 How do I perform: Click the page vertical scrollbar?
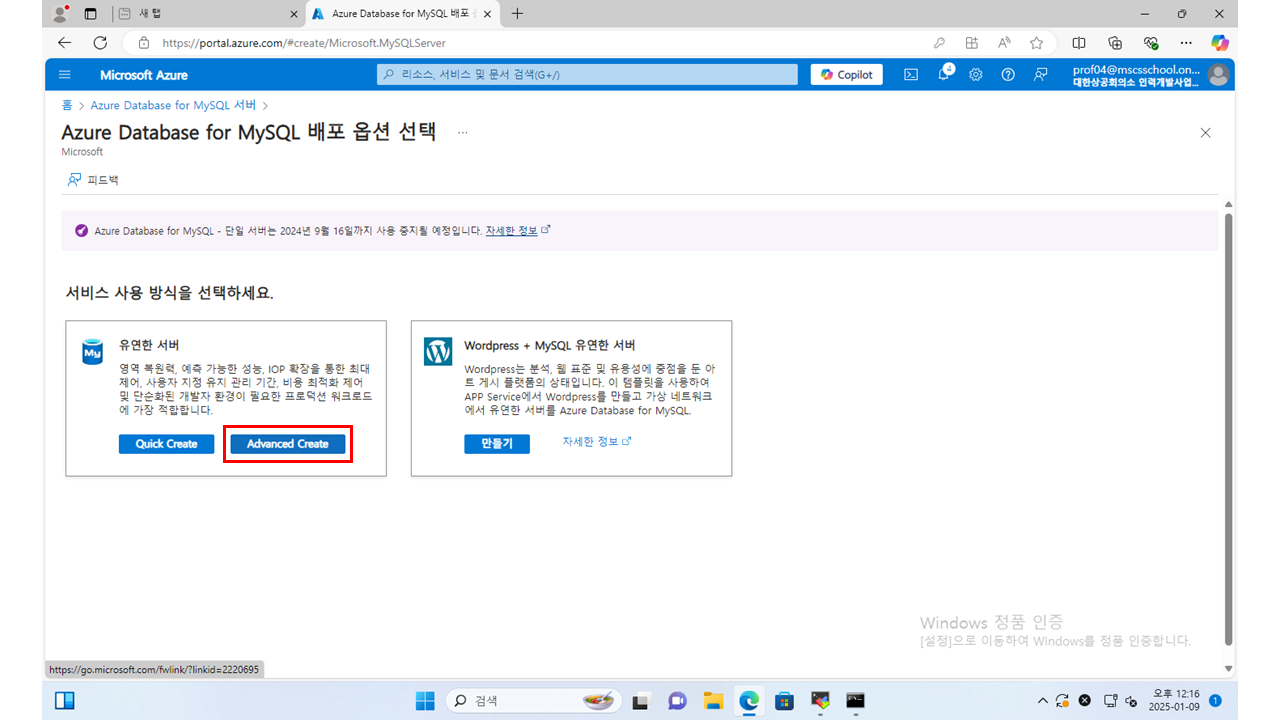coord(1228,428)
